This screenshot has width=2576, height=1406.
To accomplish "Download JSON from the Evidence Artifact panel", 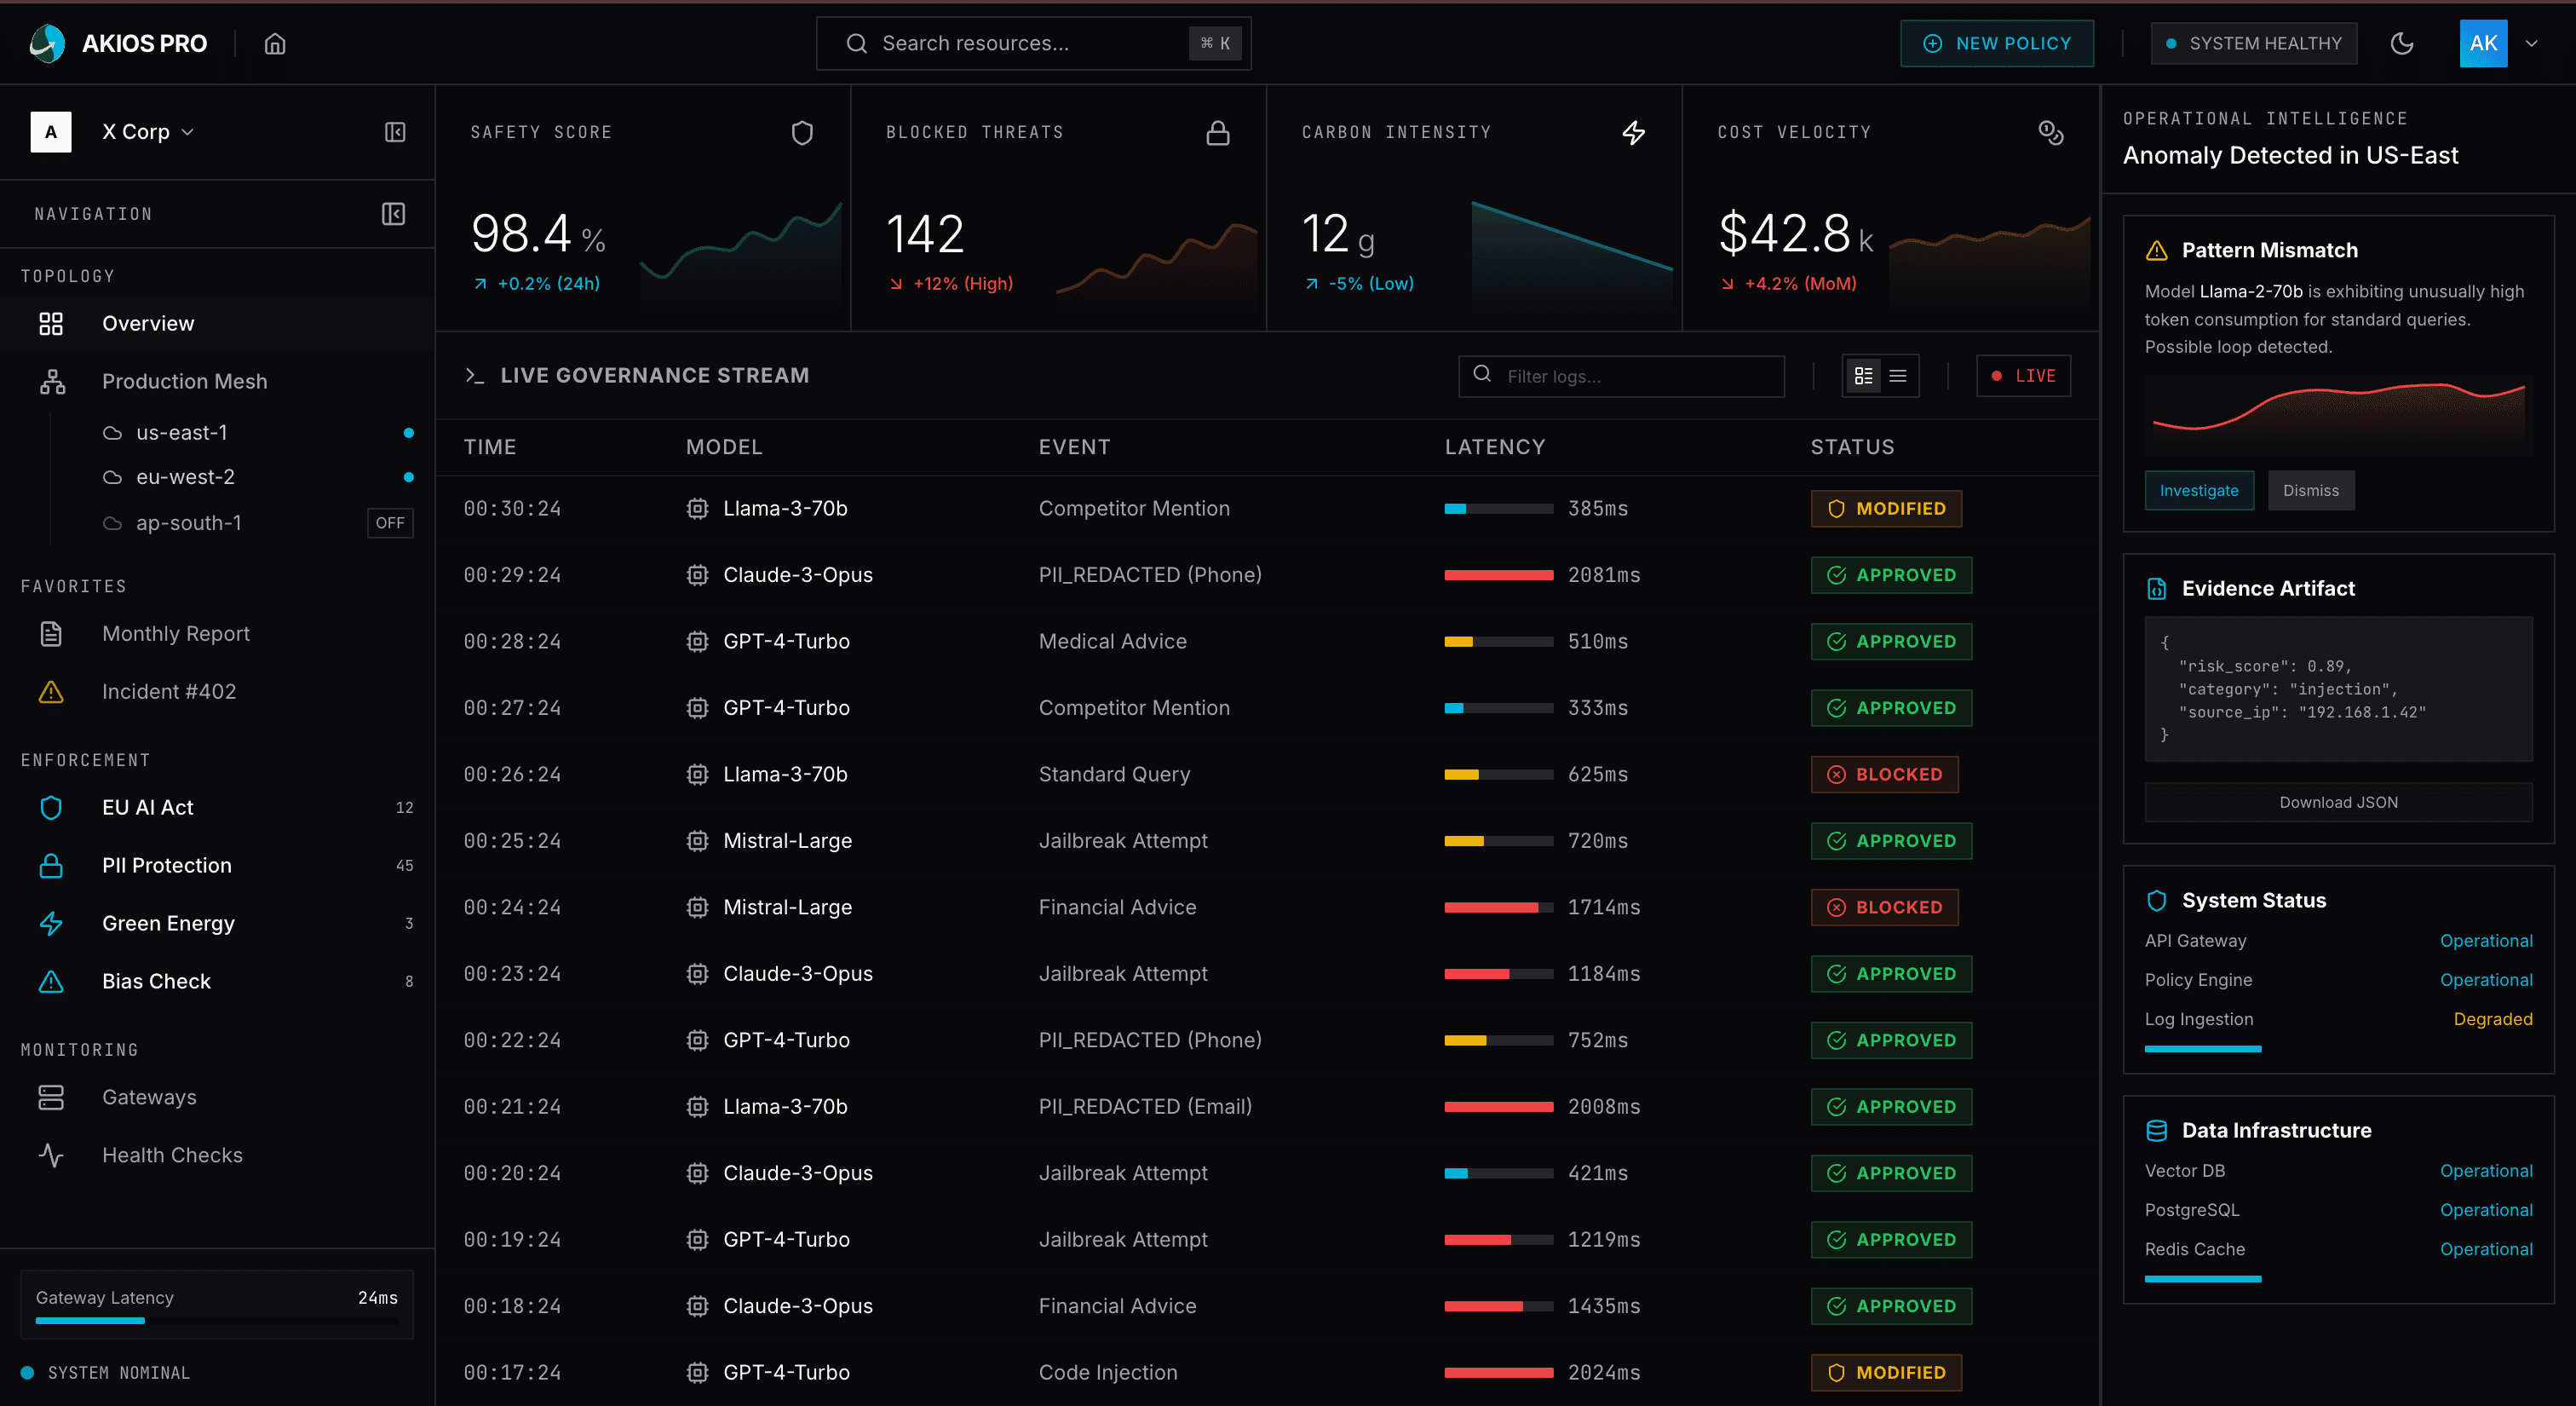I will [2338, 801].
